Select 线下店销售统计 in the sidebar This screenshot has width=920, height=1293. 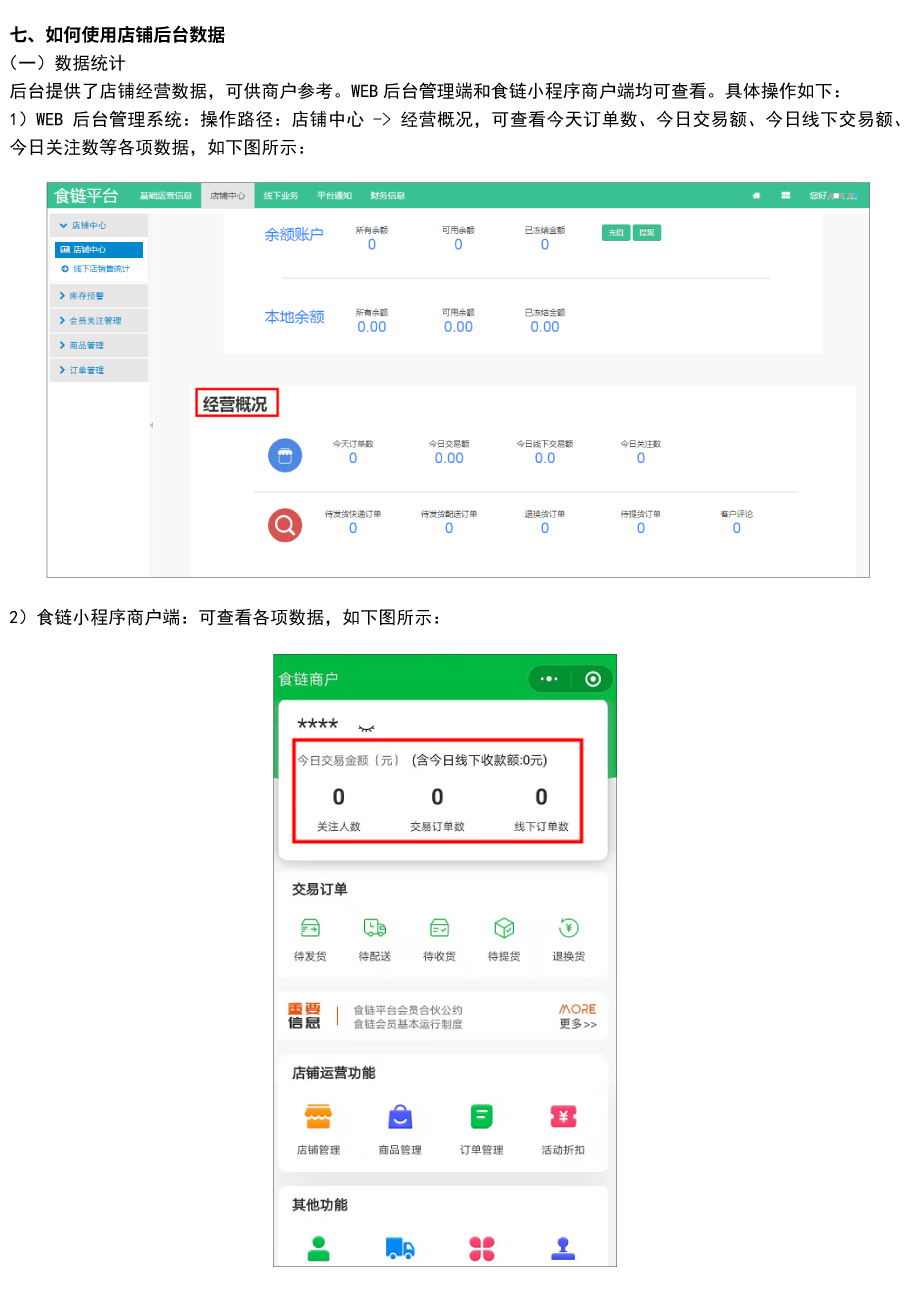tap(101, 268)
